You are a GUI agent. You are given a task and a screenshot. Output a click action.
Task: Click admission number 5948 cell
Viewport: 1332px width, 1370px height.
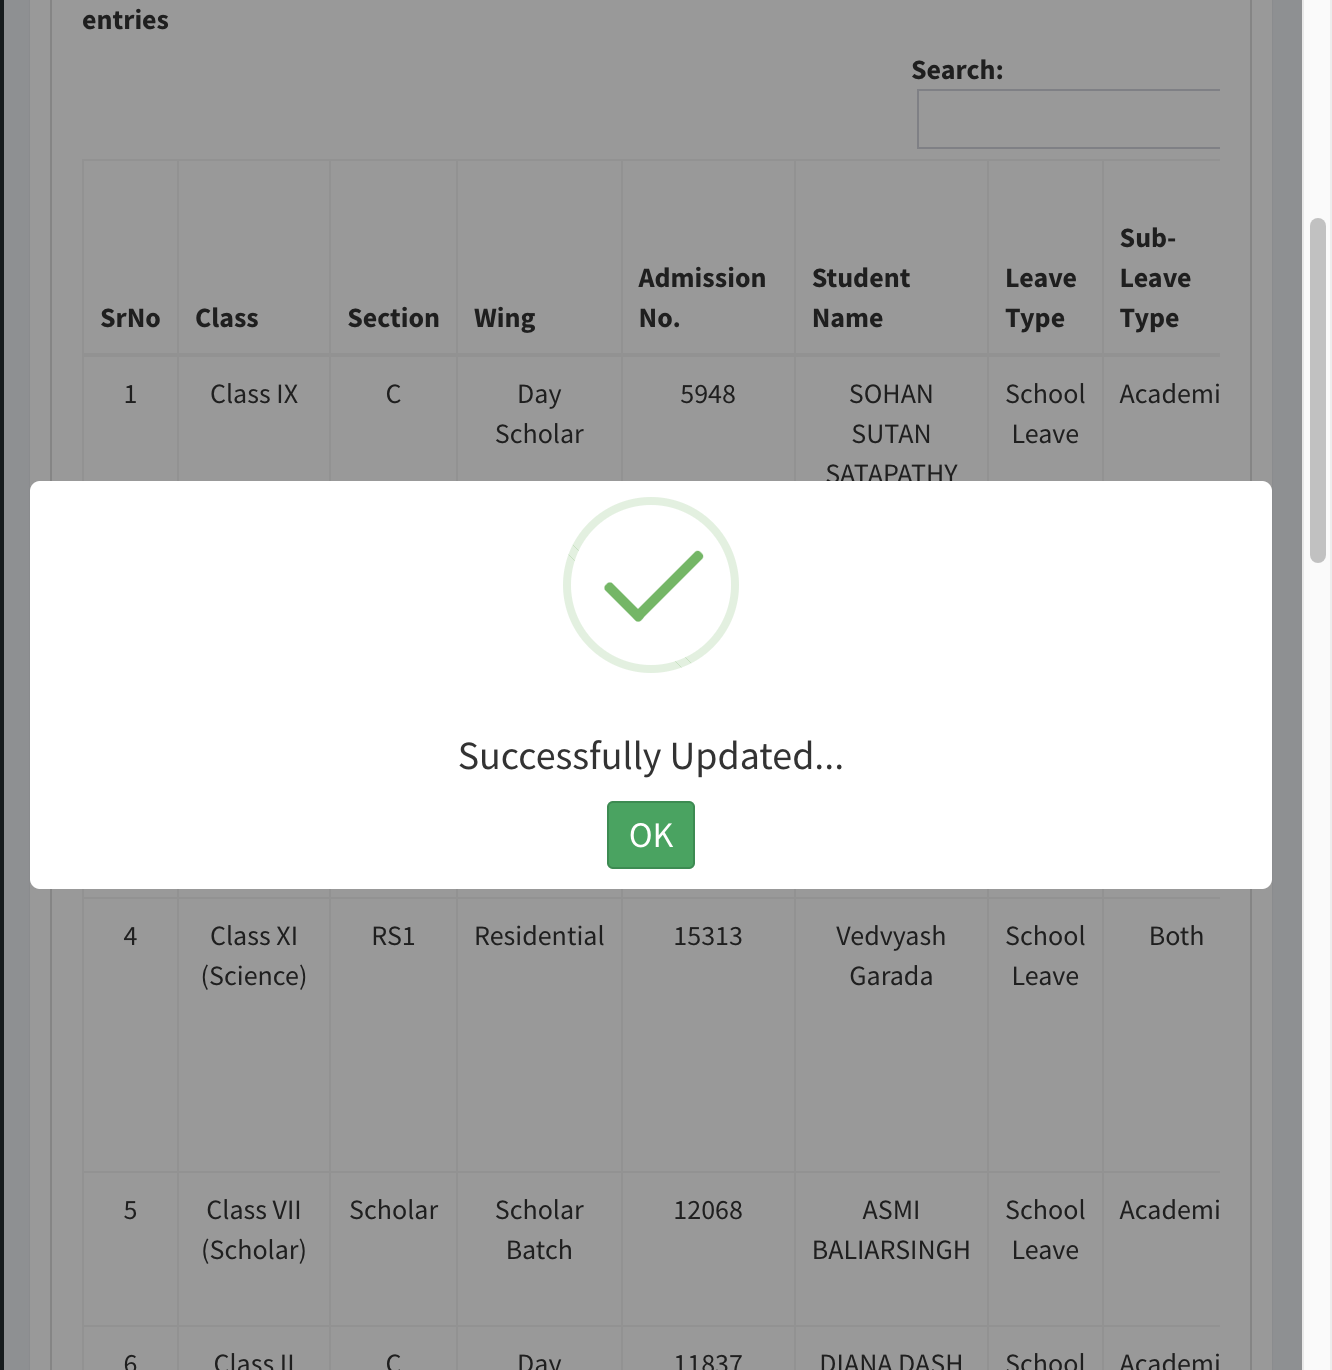pyautogui.click(x=708, y=394)
